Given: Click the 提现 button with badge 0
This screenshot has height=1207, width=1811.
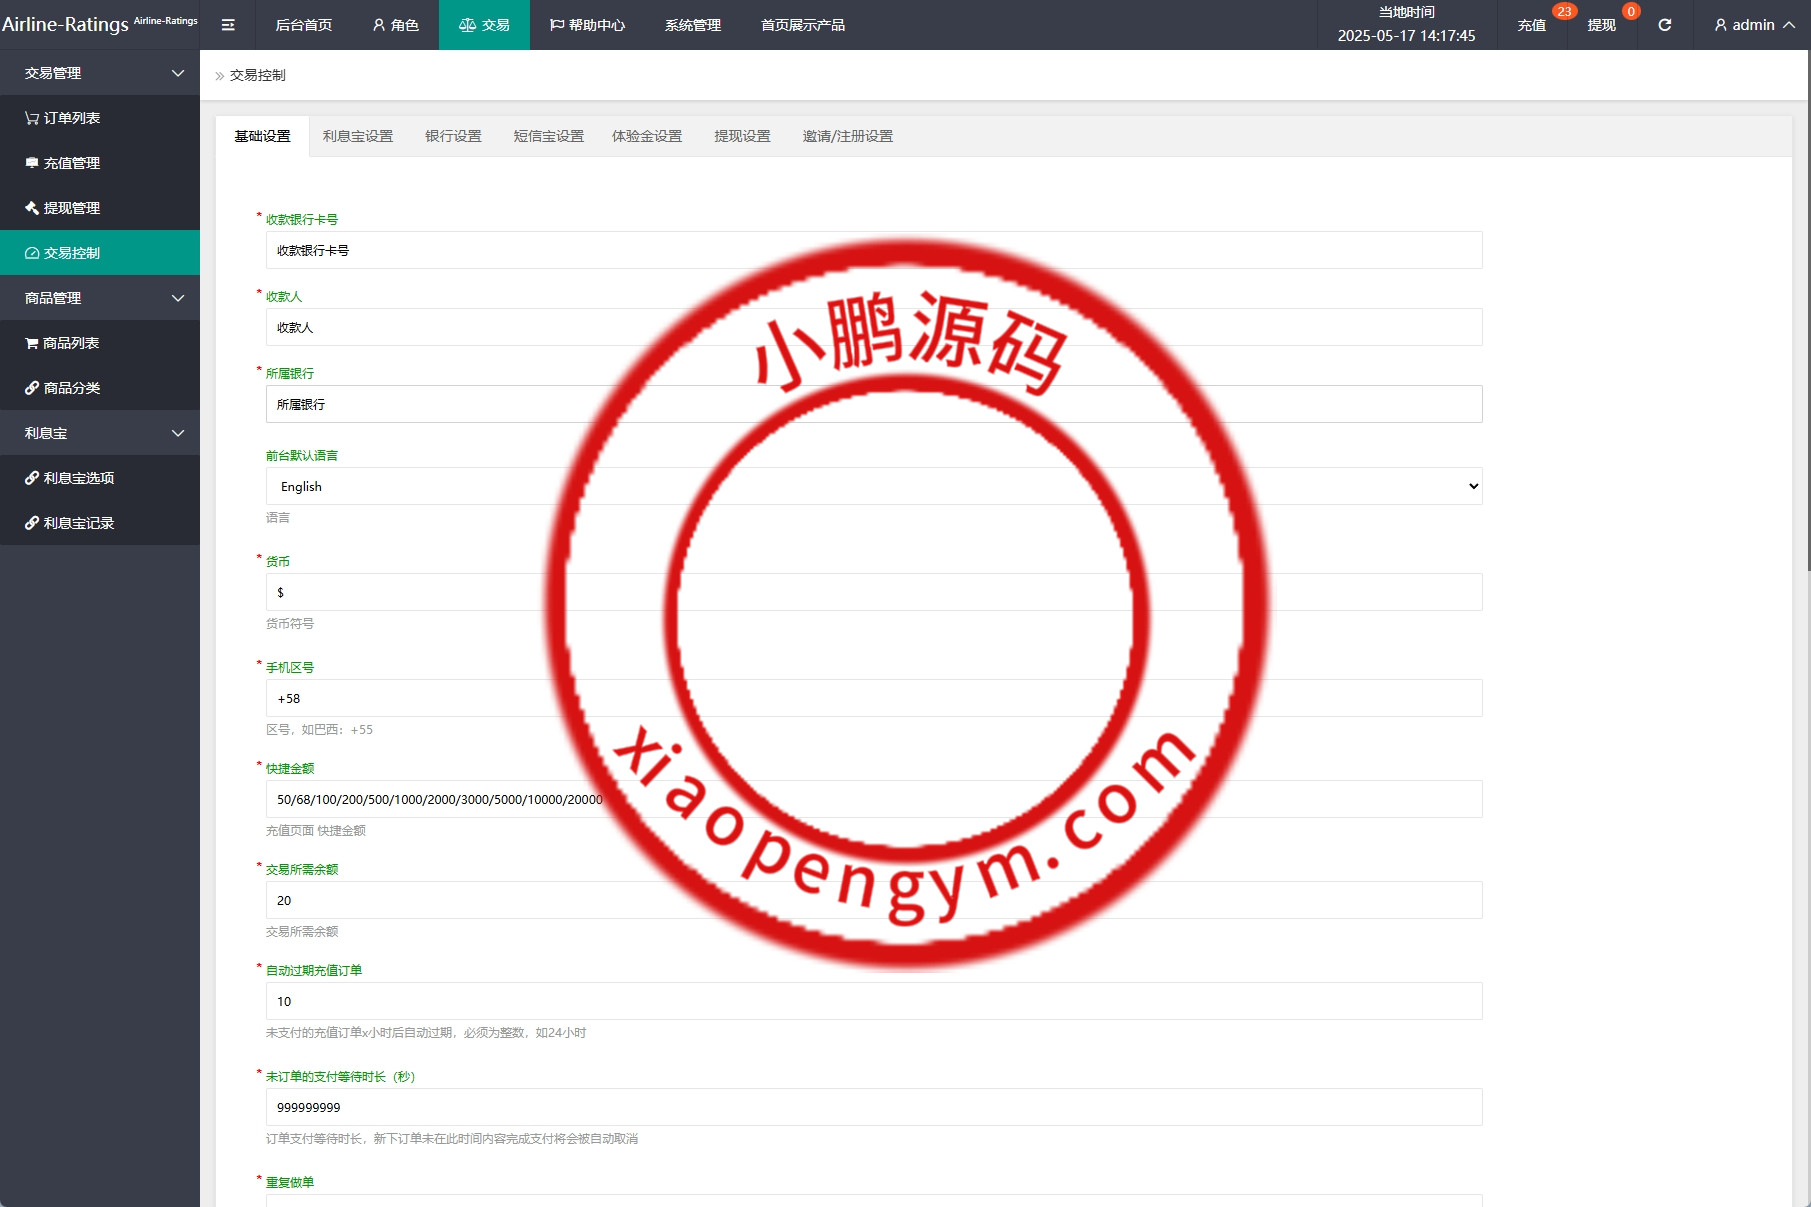Looking at the screenshot, I should click(1601, 25).
